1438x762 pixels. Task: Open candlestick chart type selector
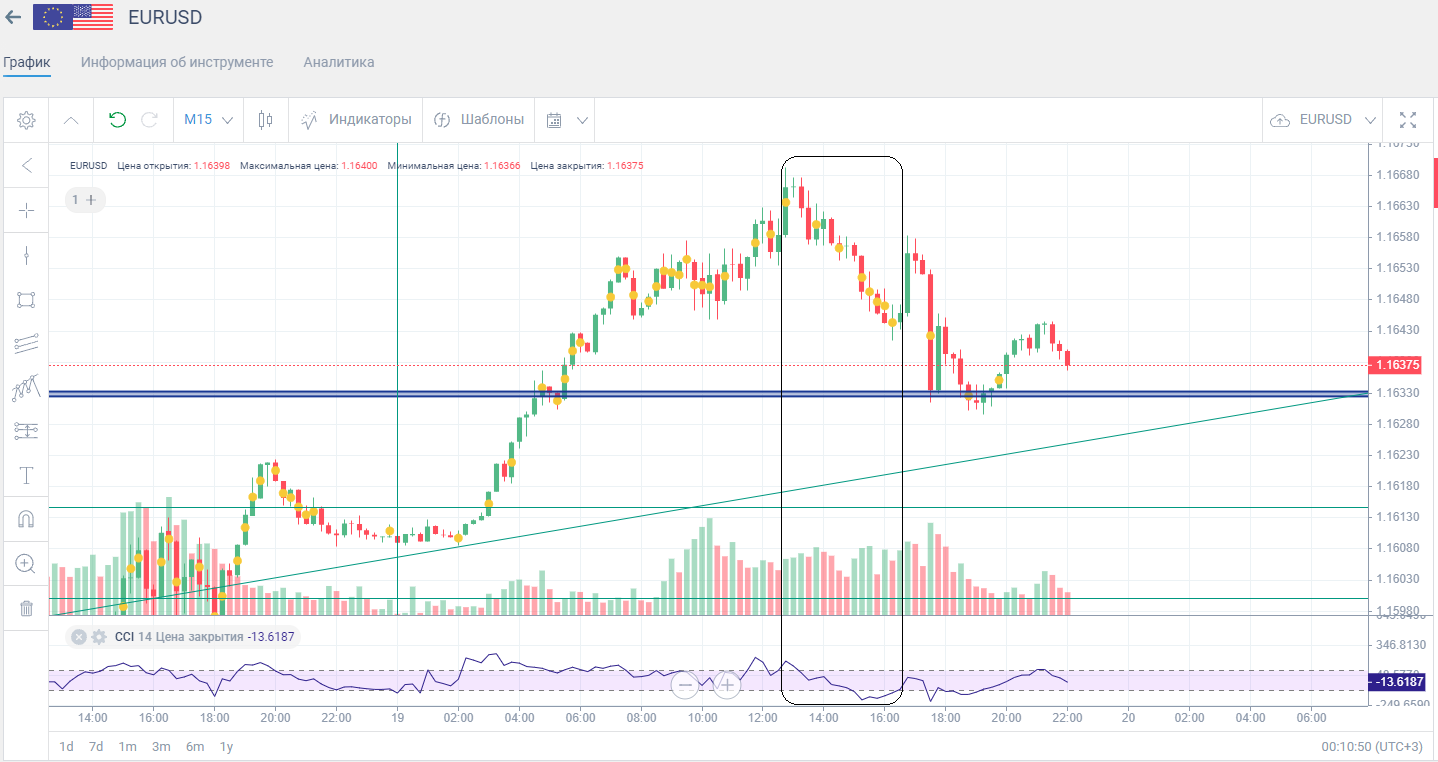coord(265,120)
